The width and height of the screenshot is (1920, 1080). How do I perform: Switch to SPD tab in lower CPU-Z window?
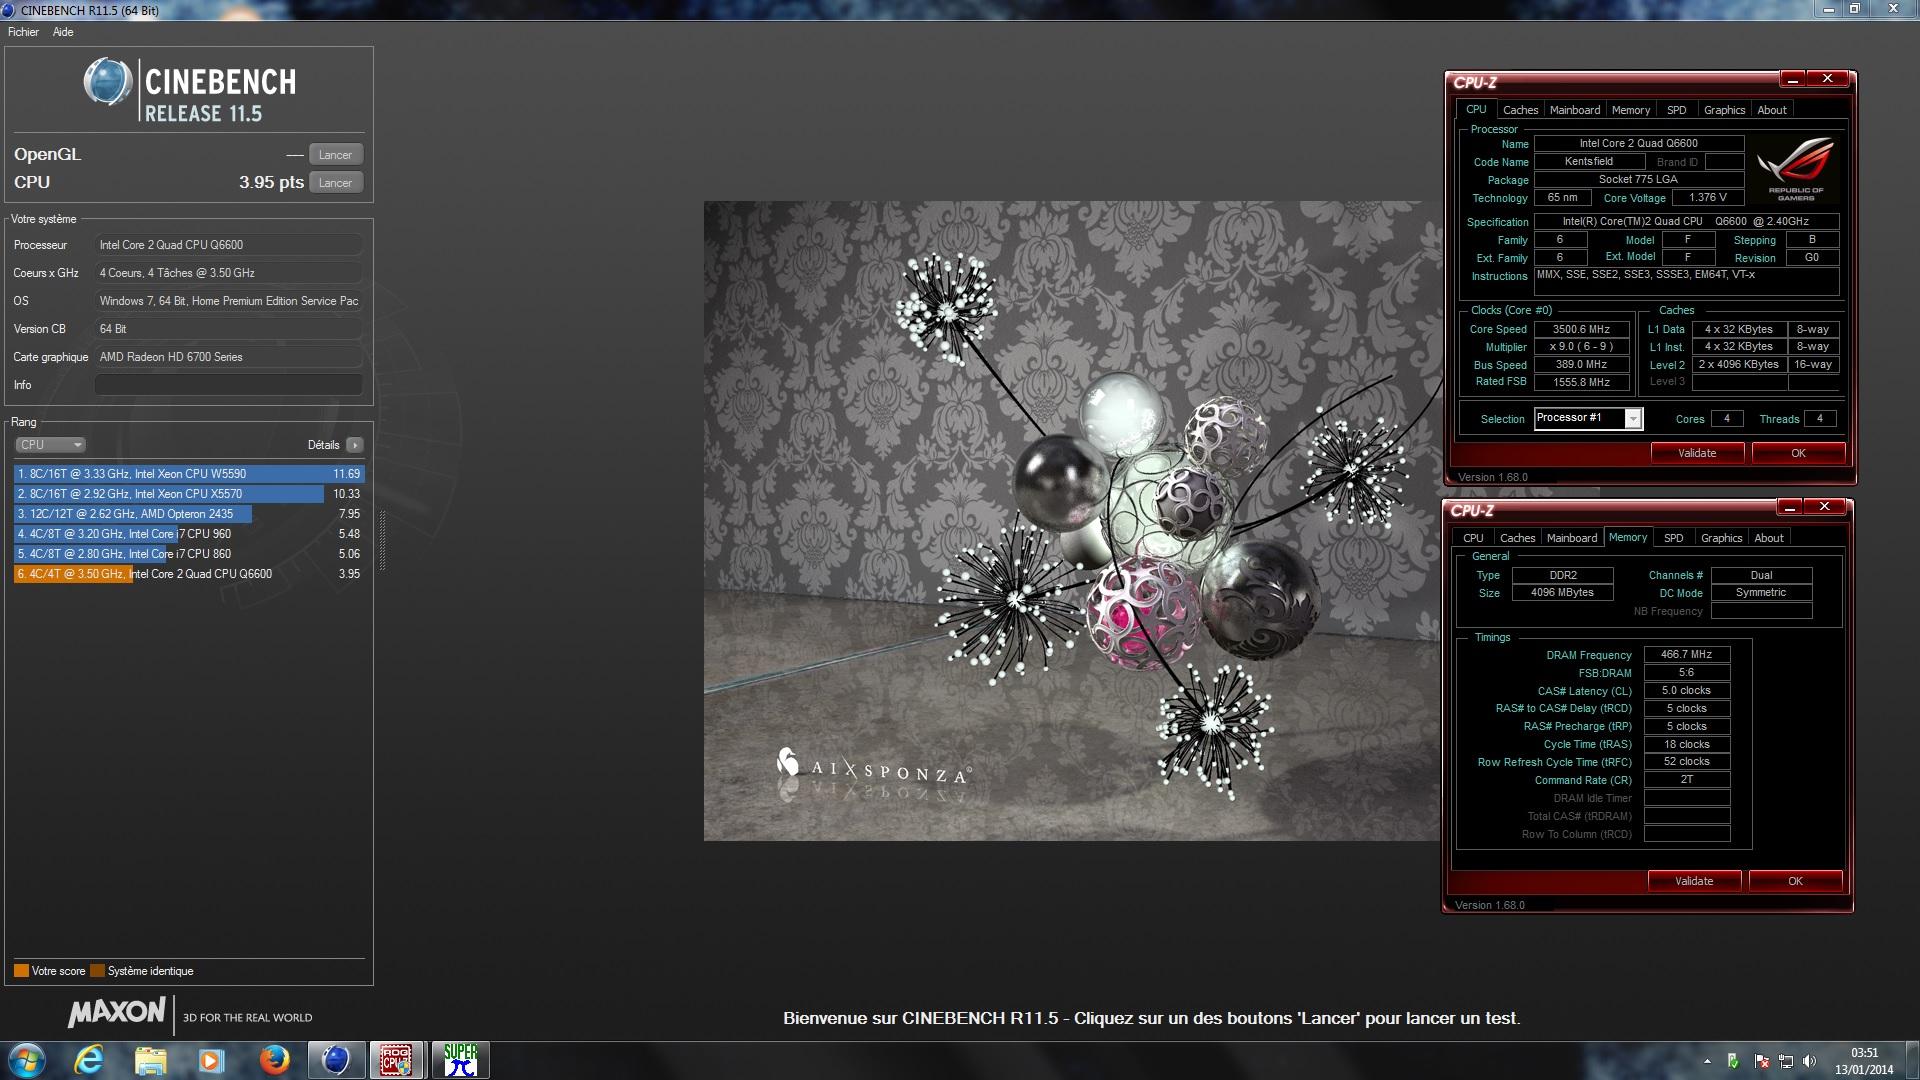(1674, 538)
